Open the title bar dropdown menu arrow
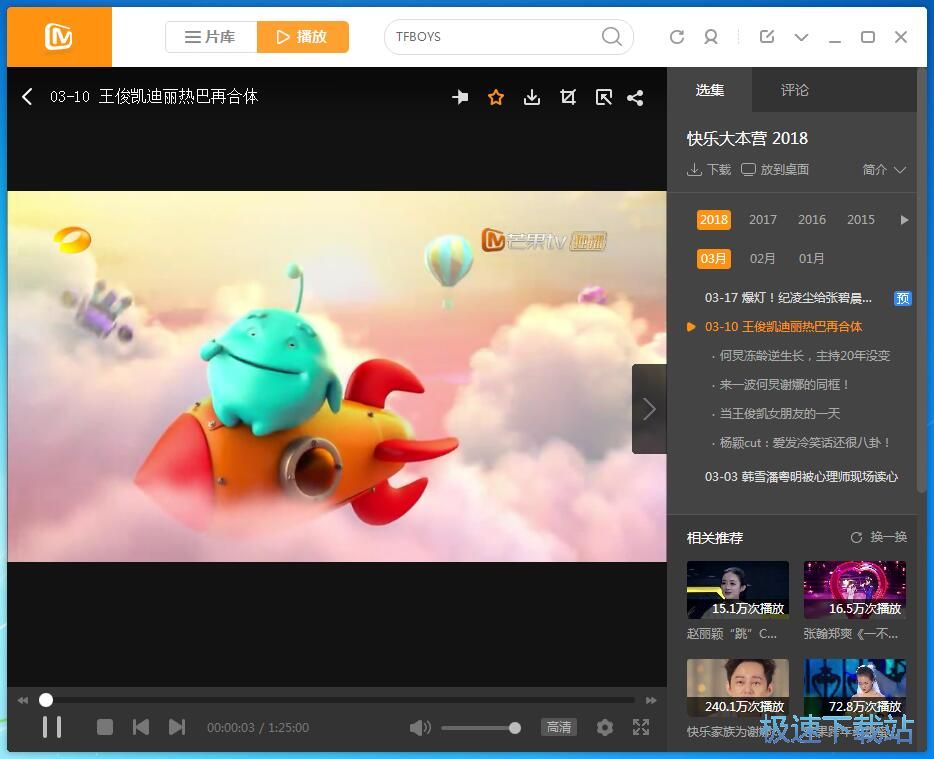 coord(801,37)
